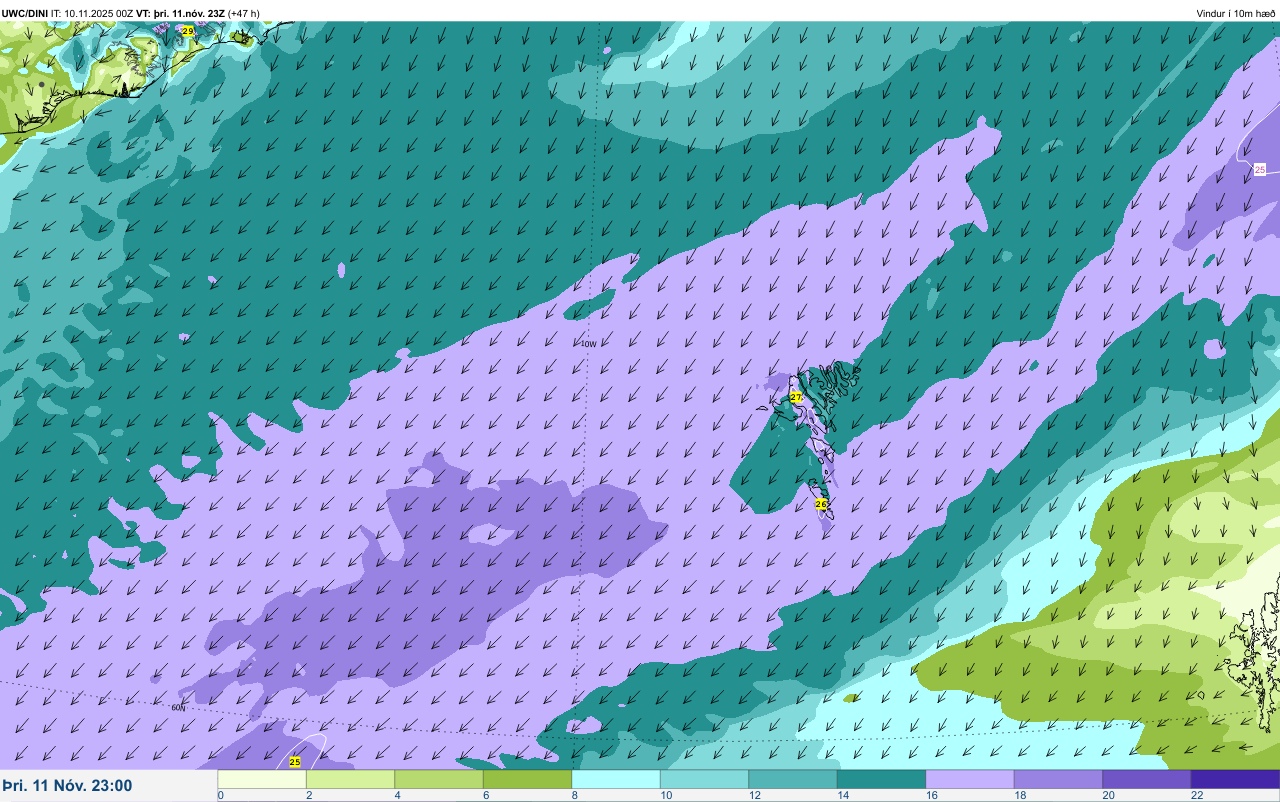The width and height of the screenshot is (1280, 802).
Task: Select the dark indigo legend swatch above 22
Action: [1235, 779]
